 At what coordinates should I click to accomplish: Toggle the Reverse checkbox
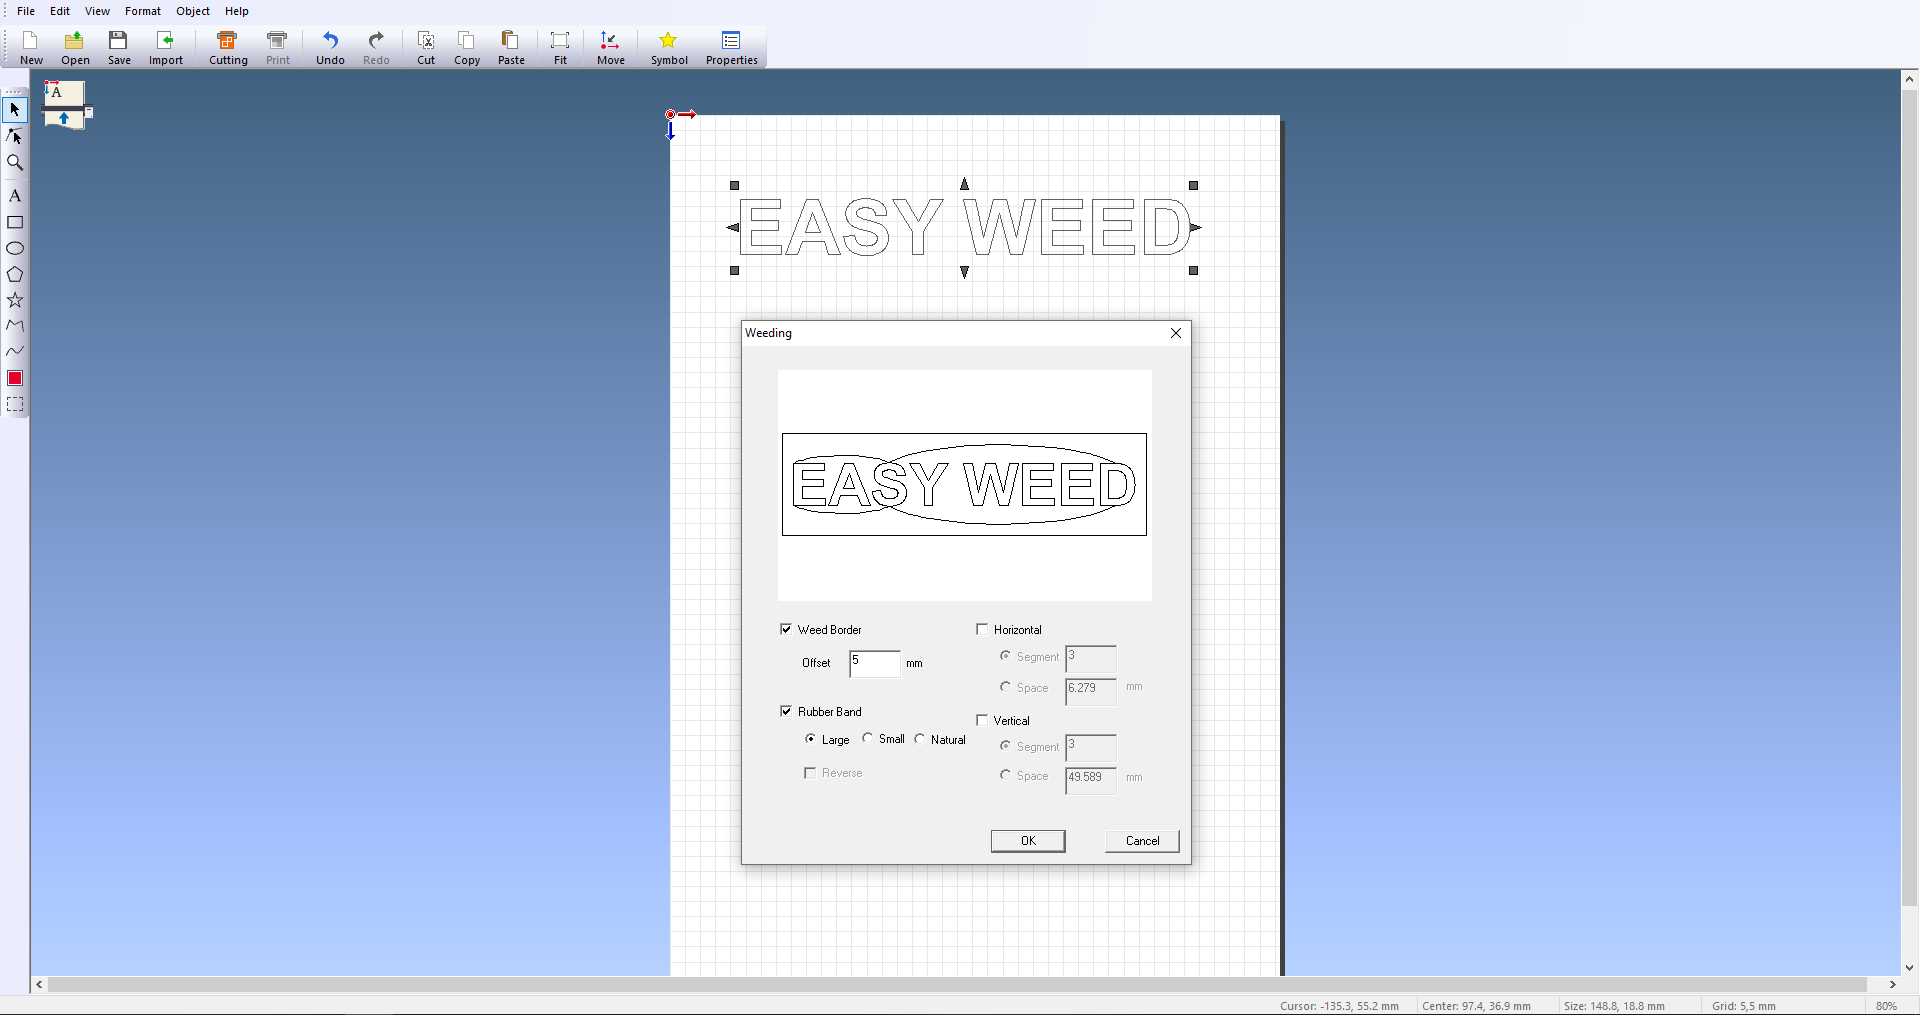click(810, 773)
